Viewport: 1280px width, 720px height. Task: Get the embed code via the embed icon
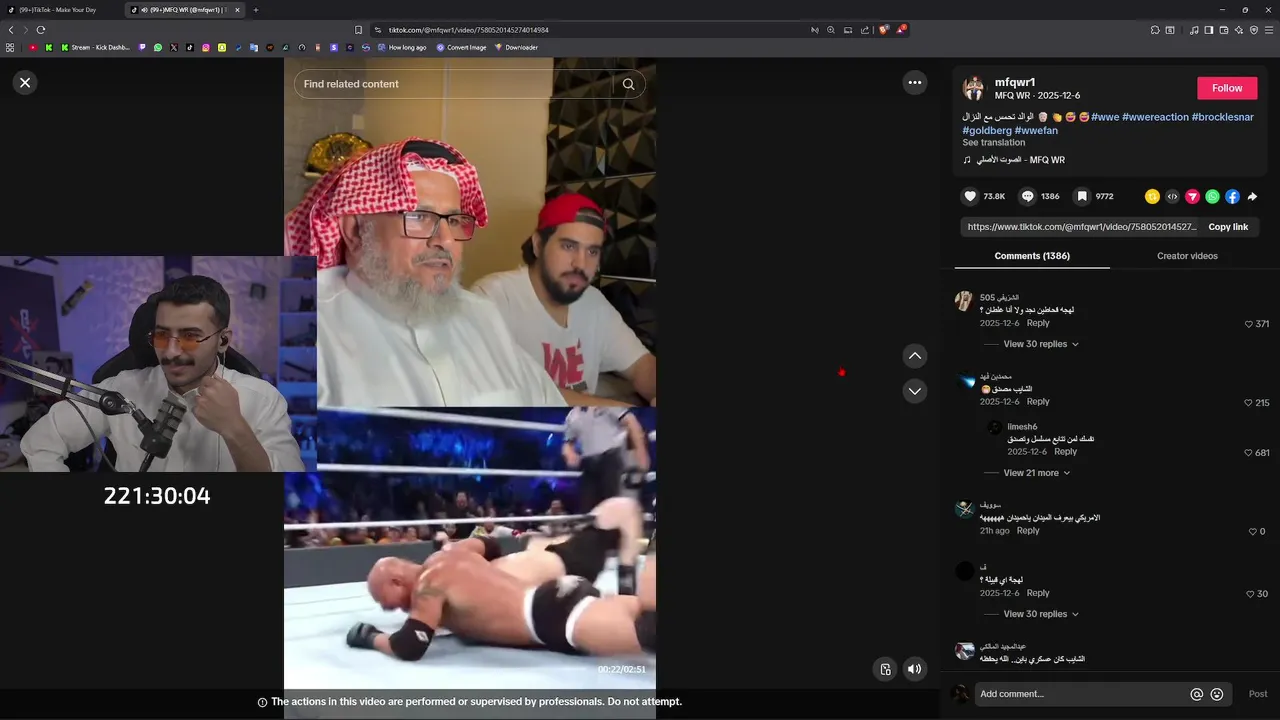click(1172, 197)
